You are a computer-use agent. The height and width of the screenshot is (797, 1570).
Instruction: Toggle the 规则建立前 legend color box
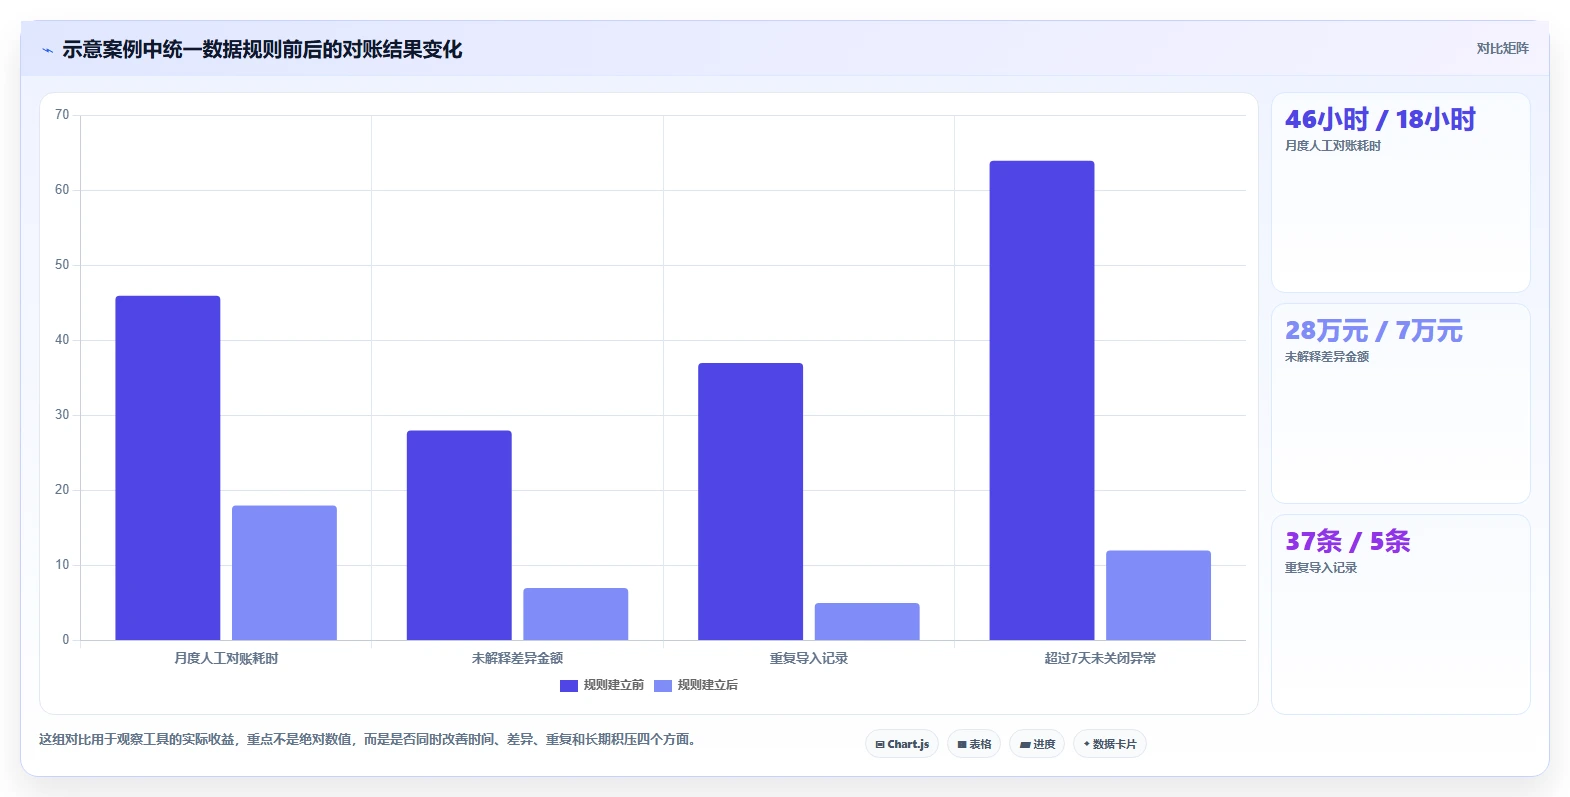[x=569, y=686]
